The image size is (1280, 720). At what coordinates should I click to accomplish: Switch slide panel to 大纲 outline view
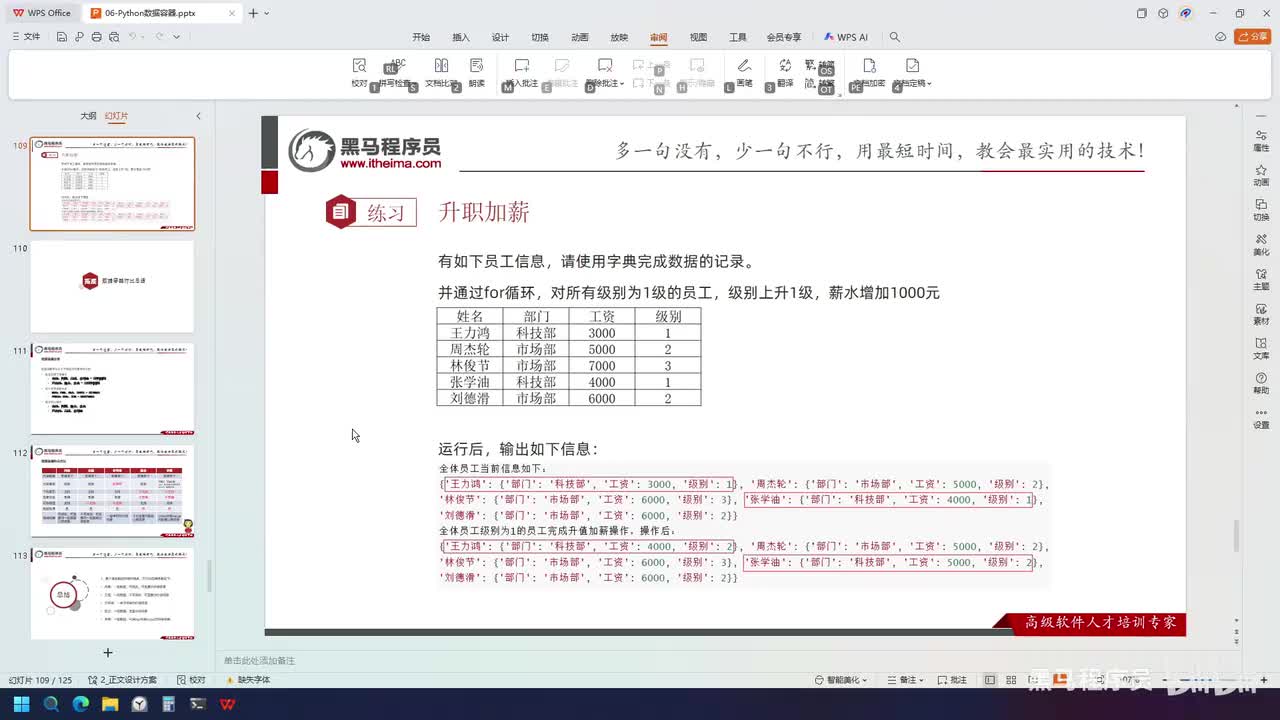pos(88,116)
